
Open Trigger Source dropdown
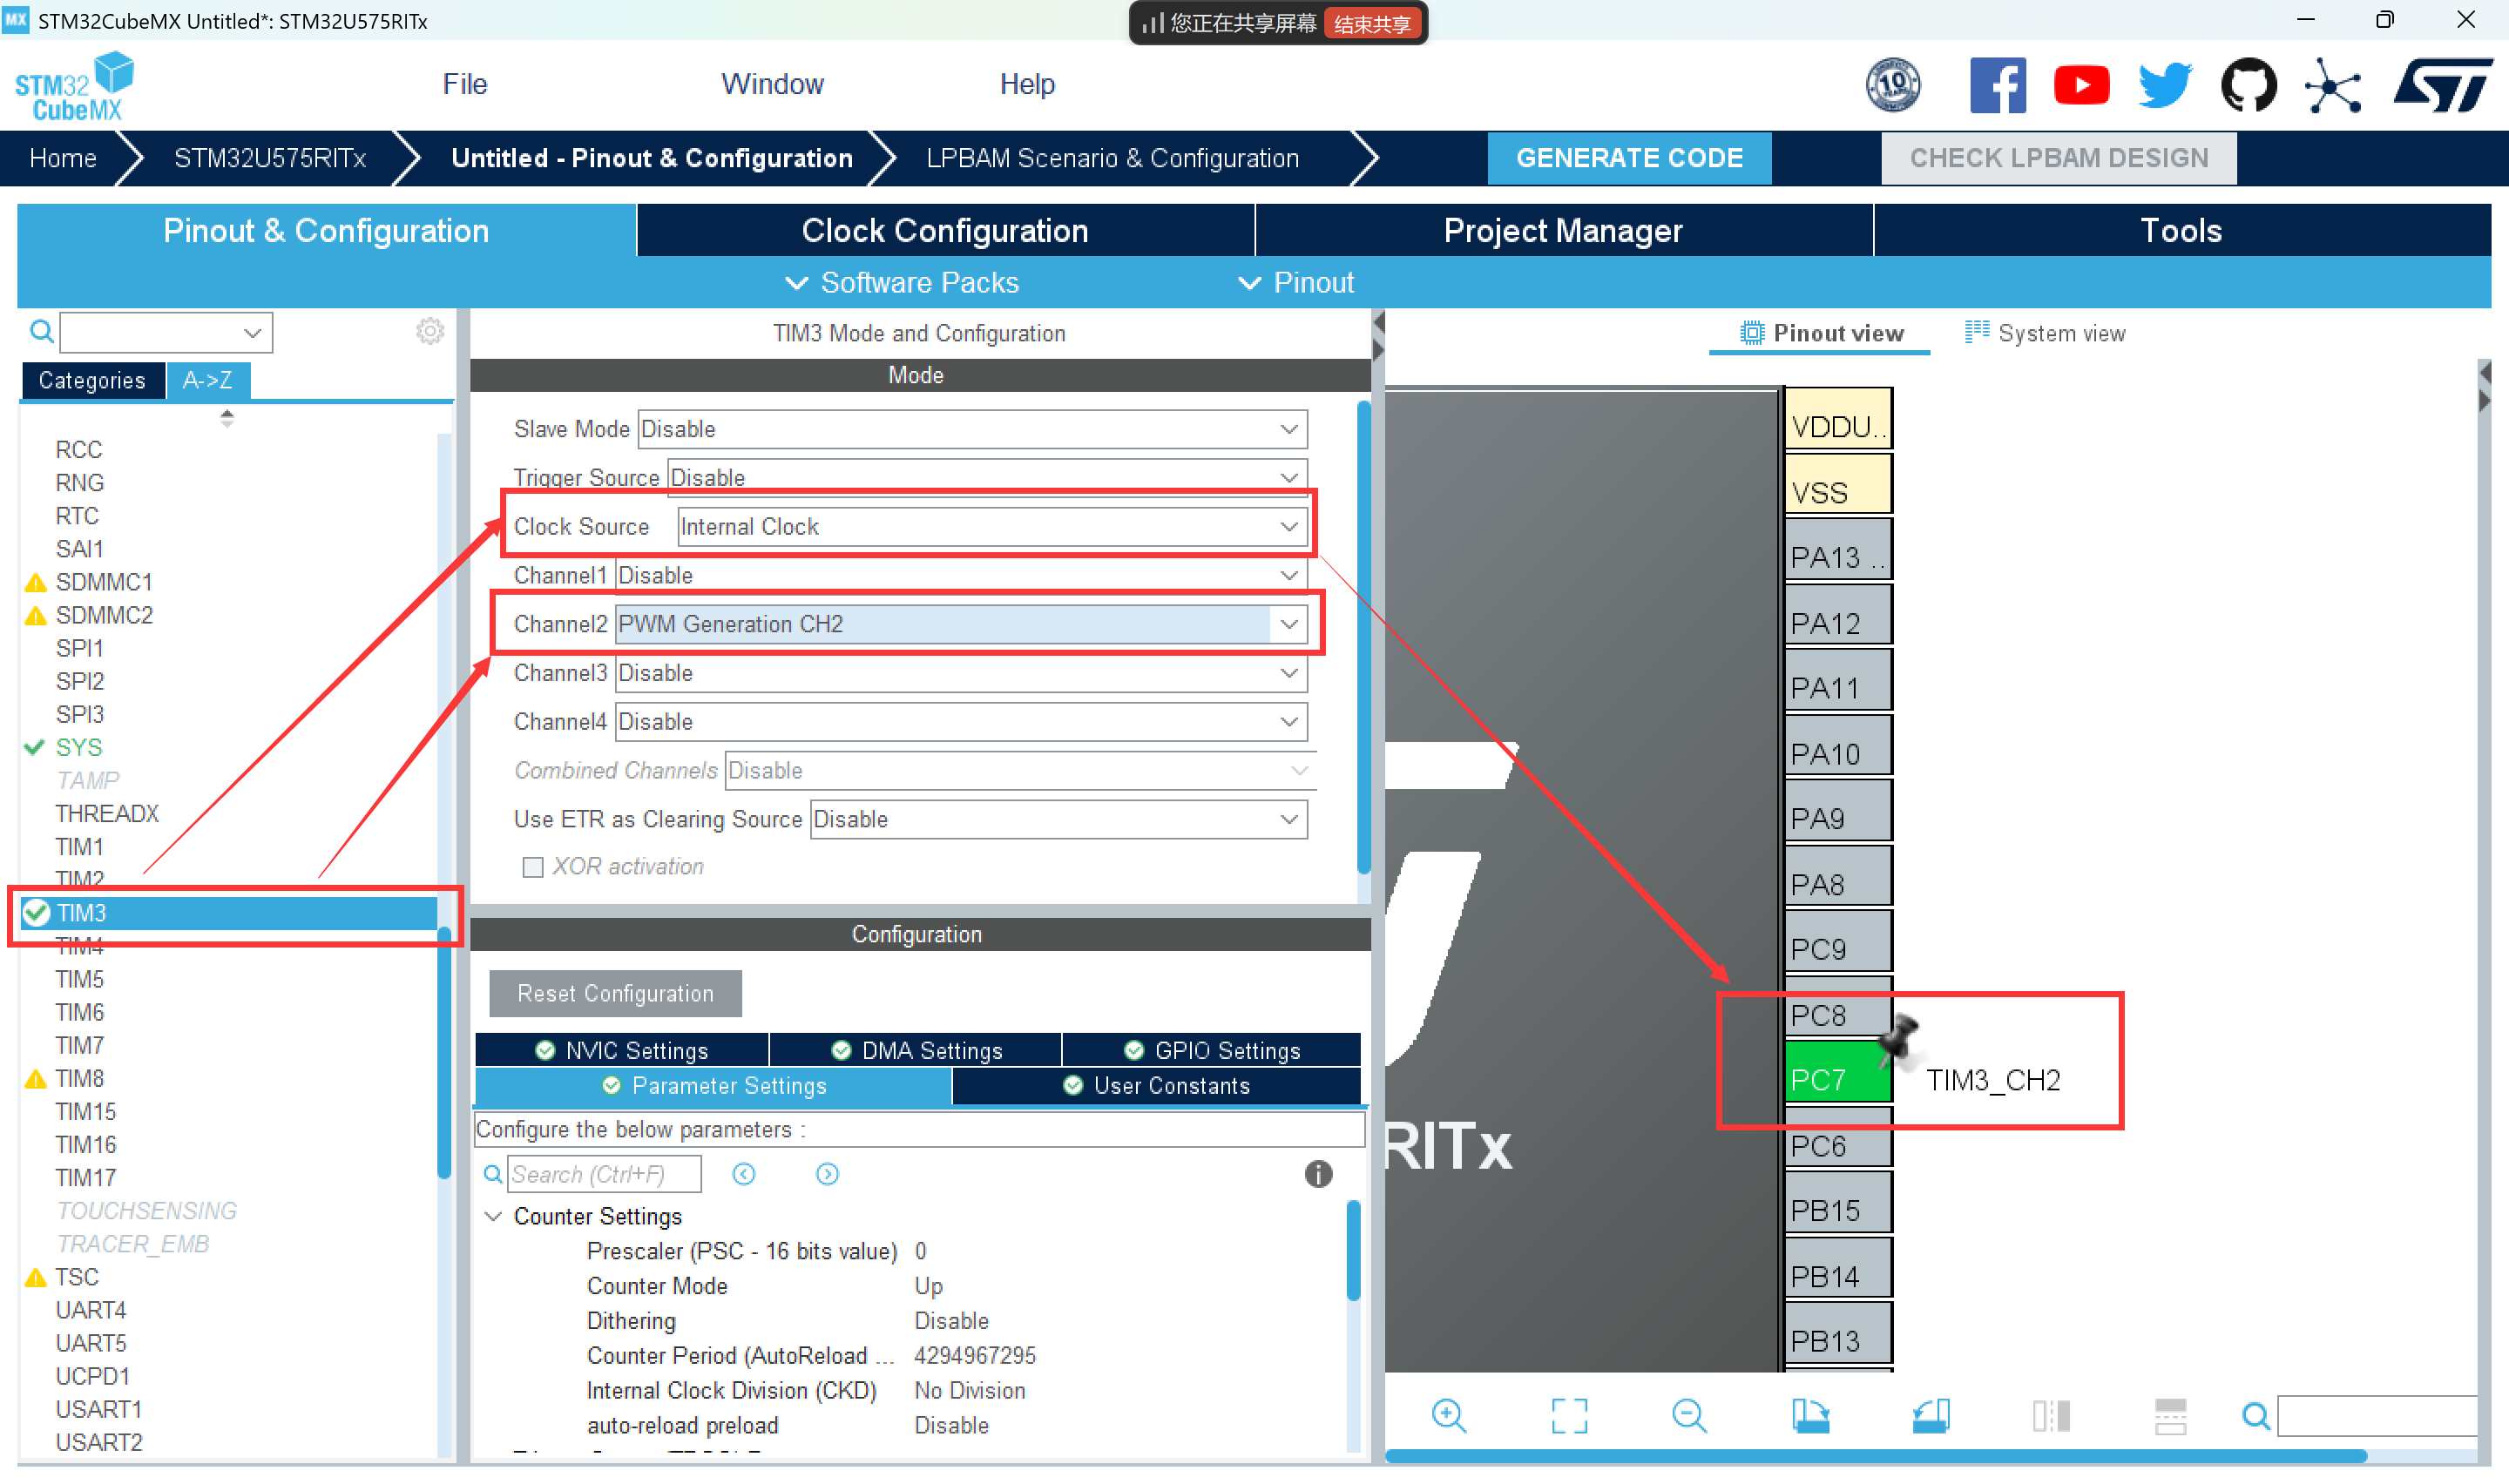[987, 478]
